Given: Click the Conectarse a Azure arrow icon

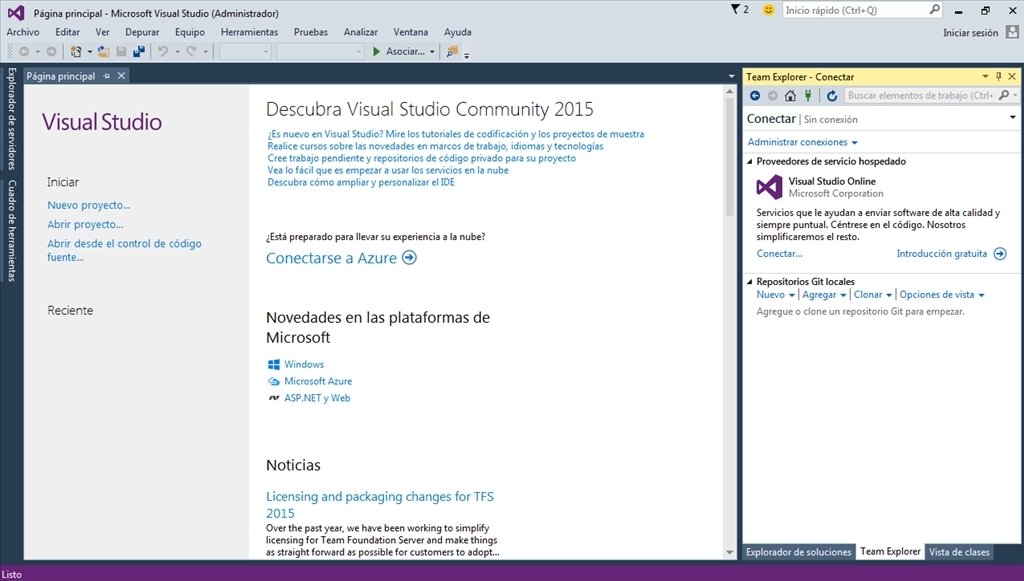Looking at the screenshot, I should coord(409,258).
